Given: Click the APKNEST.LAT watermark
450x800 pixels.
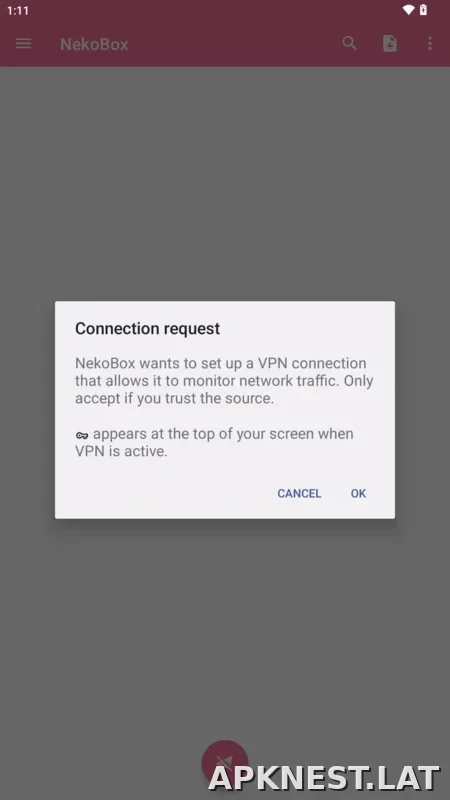Looking at the screenshot, I should 324,780.
